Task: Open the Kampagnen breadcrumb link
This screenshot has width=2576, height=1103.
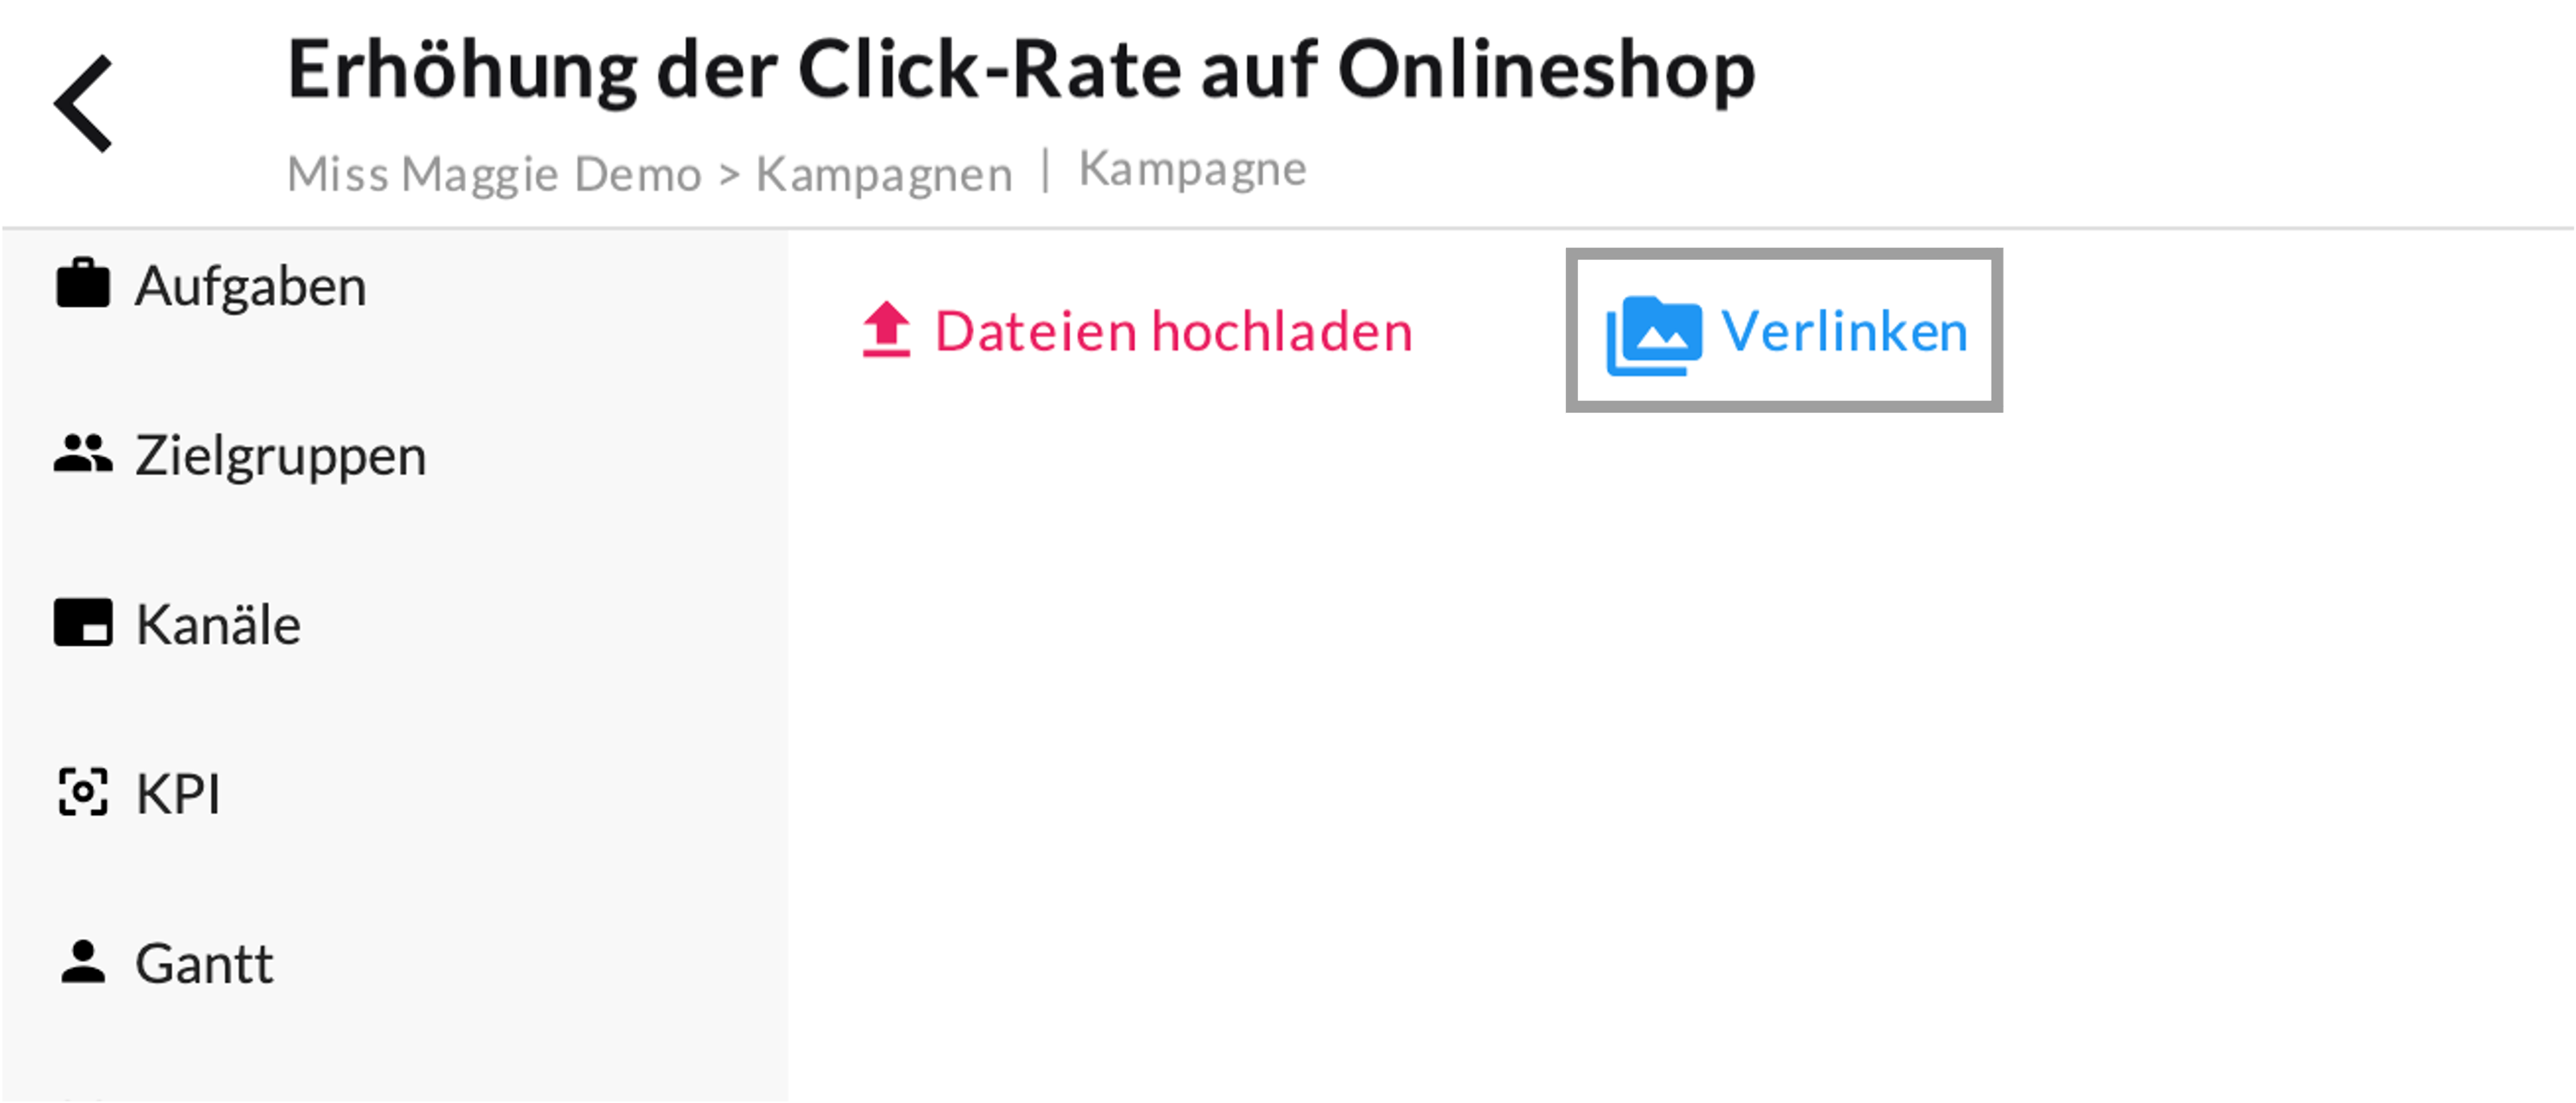Action: (884, 174)
